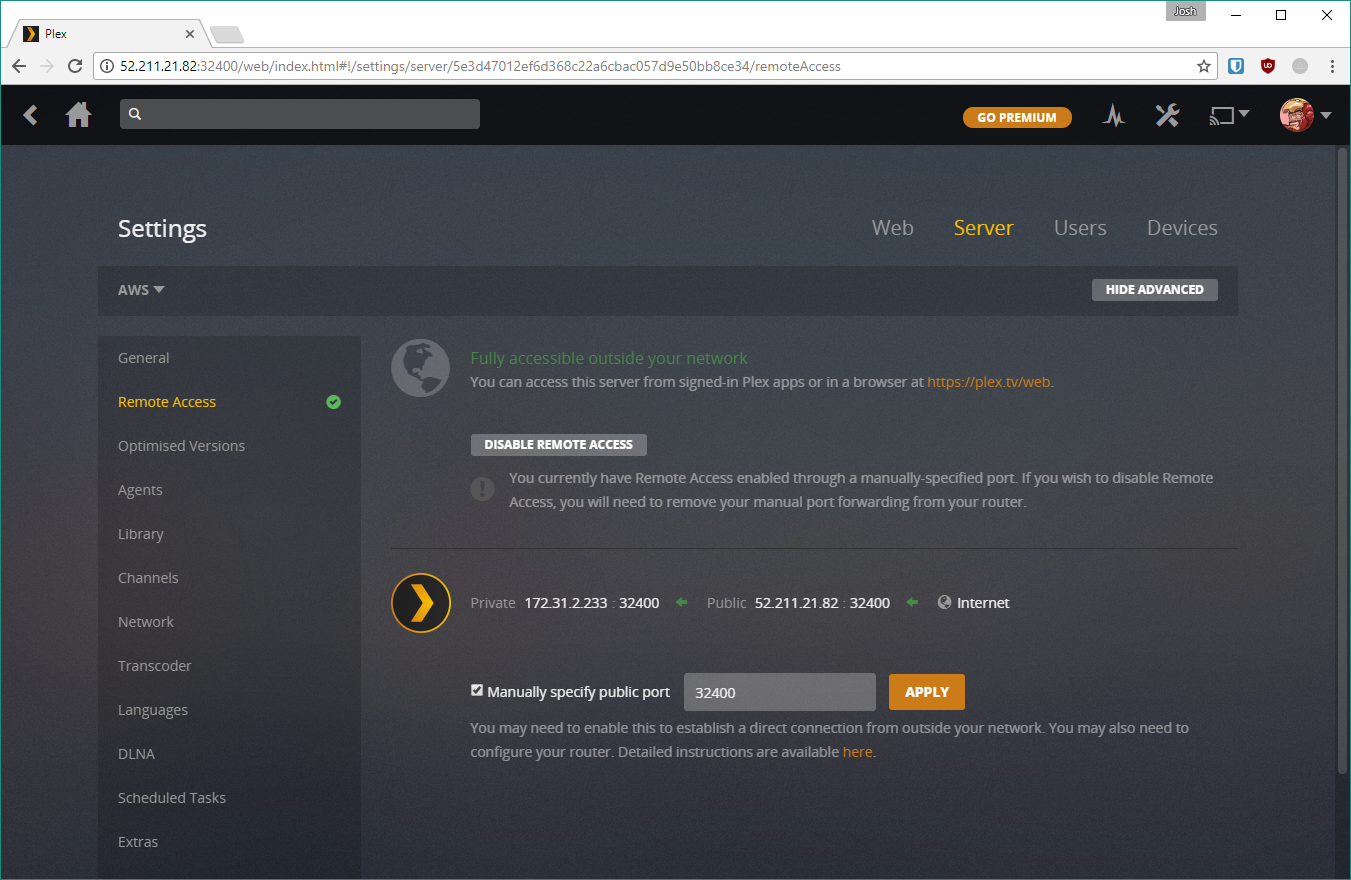Reload the page in the browser
This screenshot has width=1351, height=880.
point(75,66)
